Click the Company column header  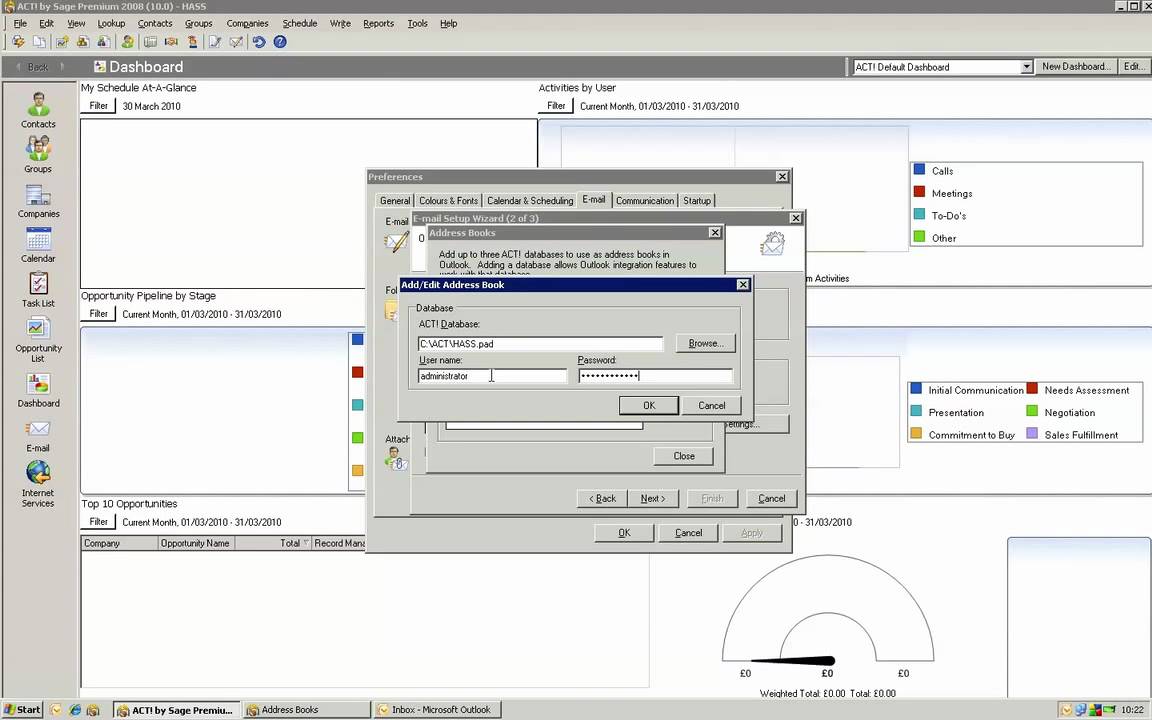click(119, 543)
